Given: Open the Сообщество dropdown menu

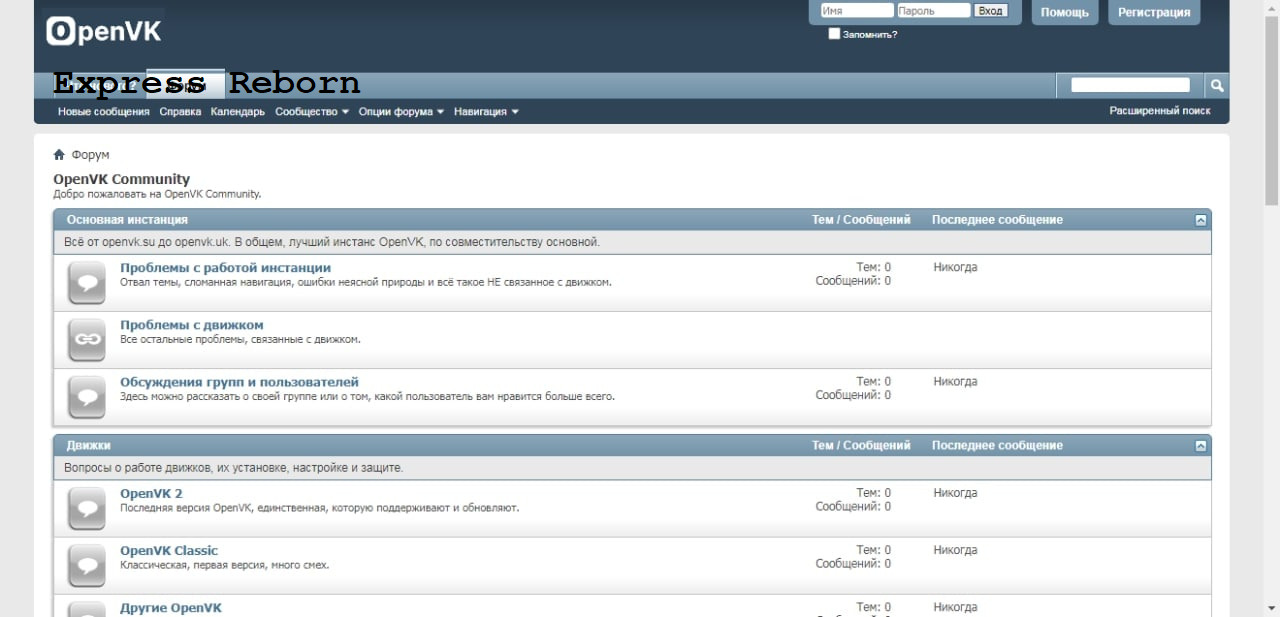Looking at the screenshot, I should click(x=312, y=112).
